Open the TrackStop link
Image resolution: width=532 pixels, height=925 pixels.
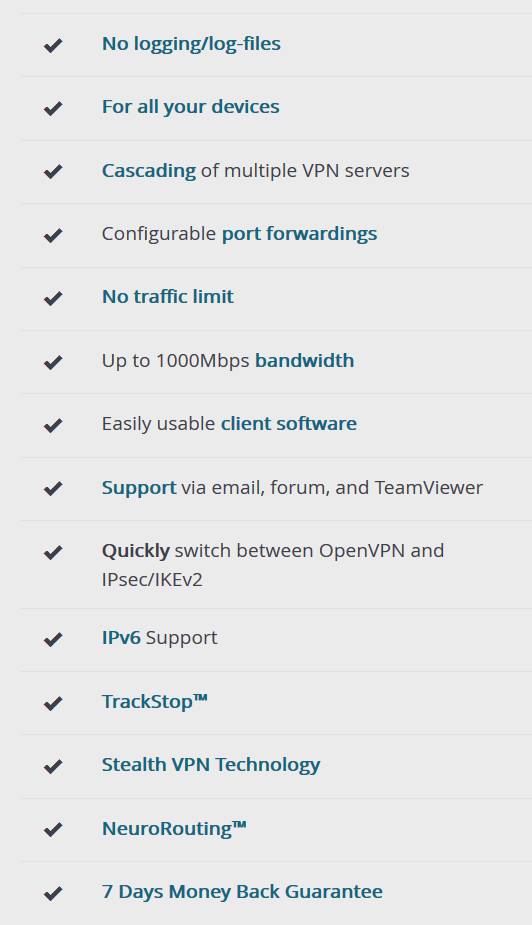[155, 701]
